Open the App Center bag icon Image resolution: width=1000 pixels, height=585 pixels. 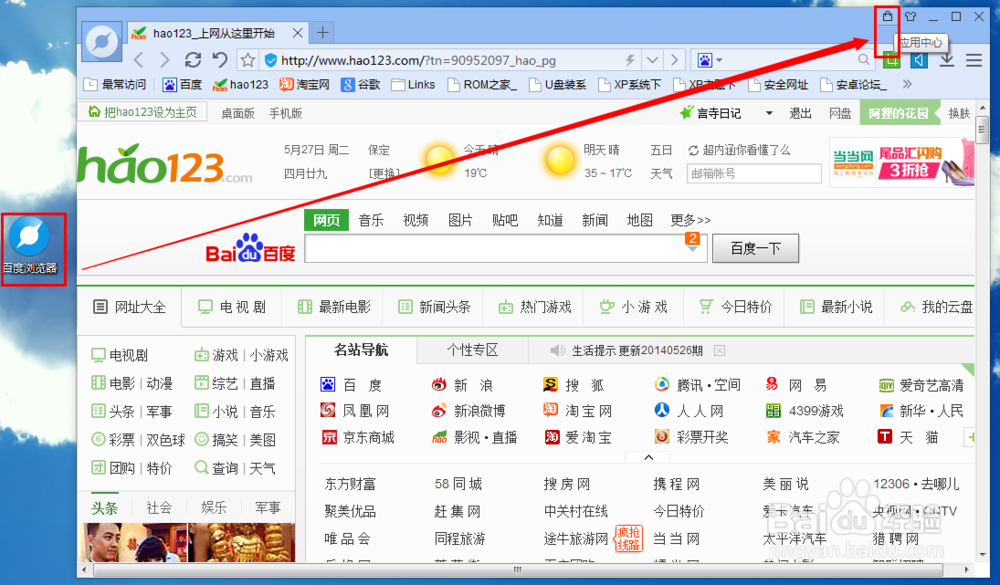pos(887,17)
